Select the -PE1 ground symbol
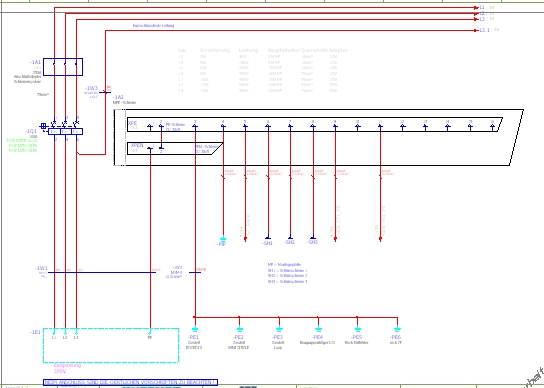 tap(195, 329)
